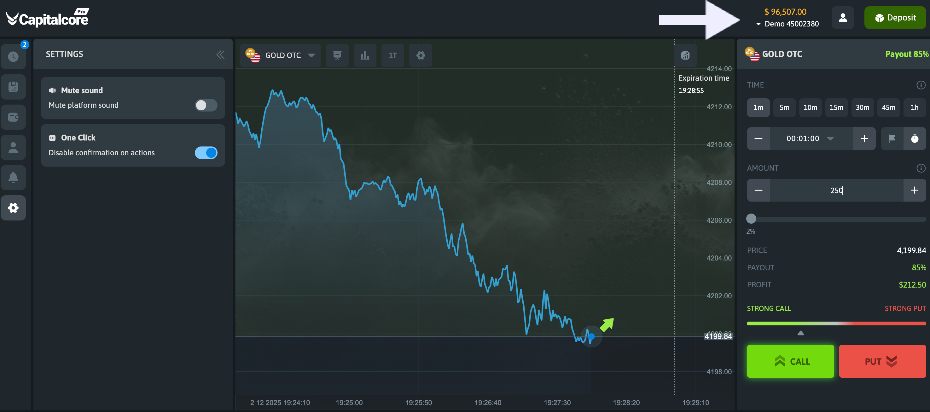Click the Capitalcore logo
Image resolution: width=930 pixels, height=412 pixels.
coord(47,18)
